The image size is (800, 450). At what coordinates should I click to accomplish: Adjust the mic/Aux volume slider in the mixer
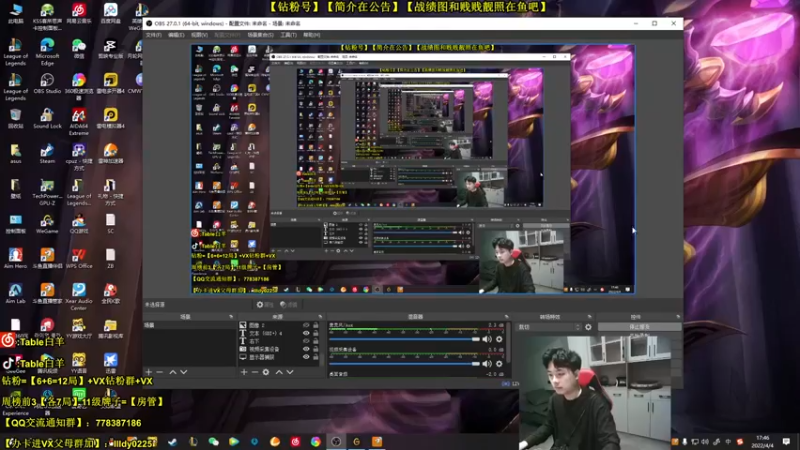(x=405, y=339)
